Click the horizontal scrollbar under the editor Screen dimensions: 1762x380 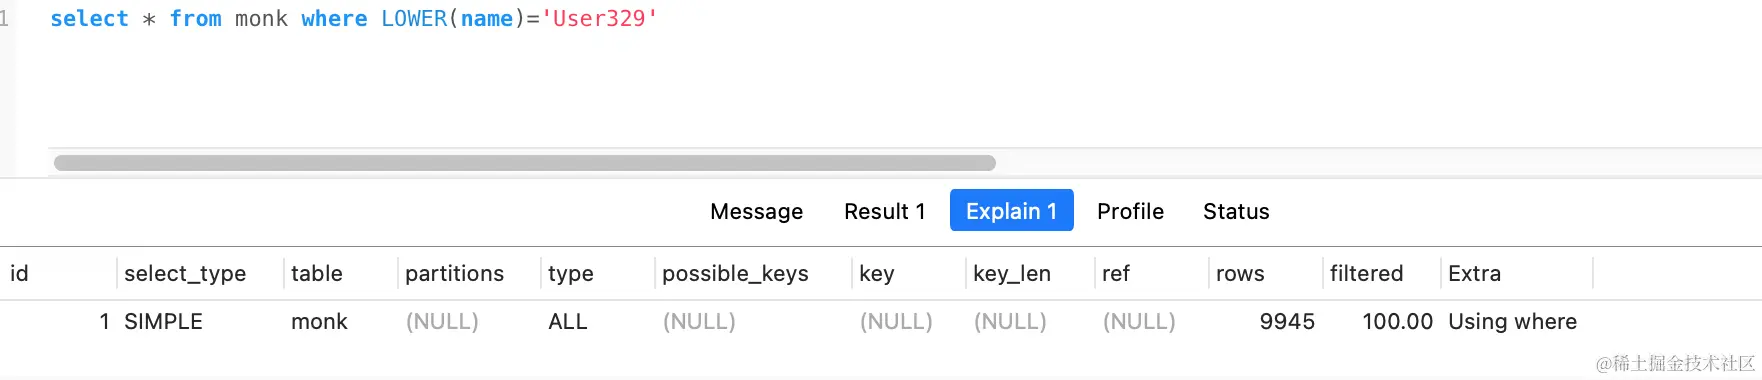tap(524, 163)
